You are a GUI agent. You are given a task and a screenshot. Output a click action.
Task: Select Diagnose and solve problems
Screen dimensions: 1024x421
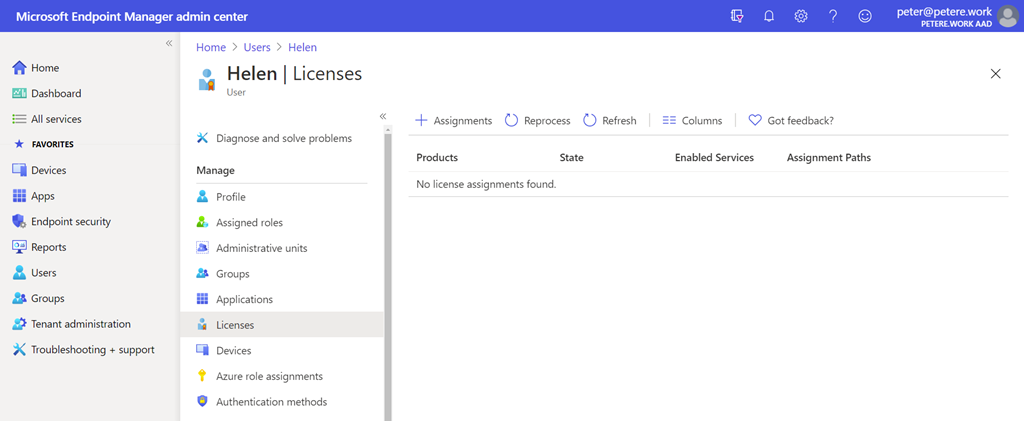point(283,138)
